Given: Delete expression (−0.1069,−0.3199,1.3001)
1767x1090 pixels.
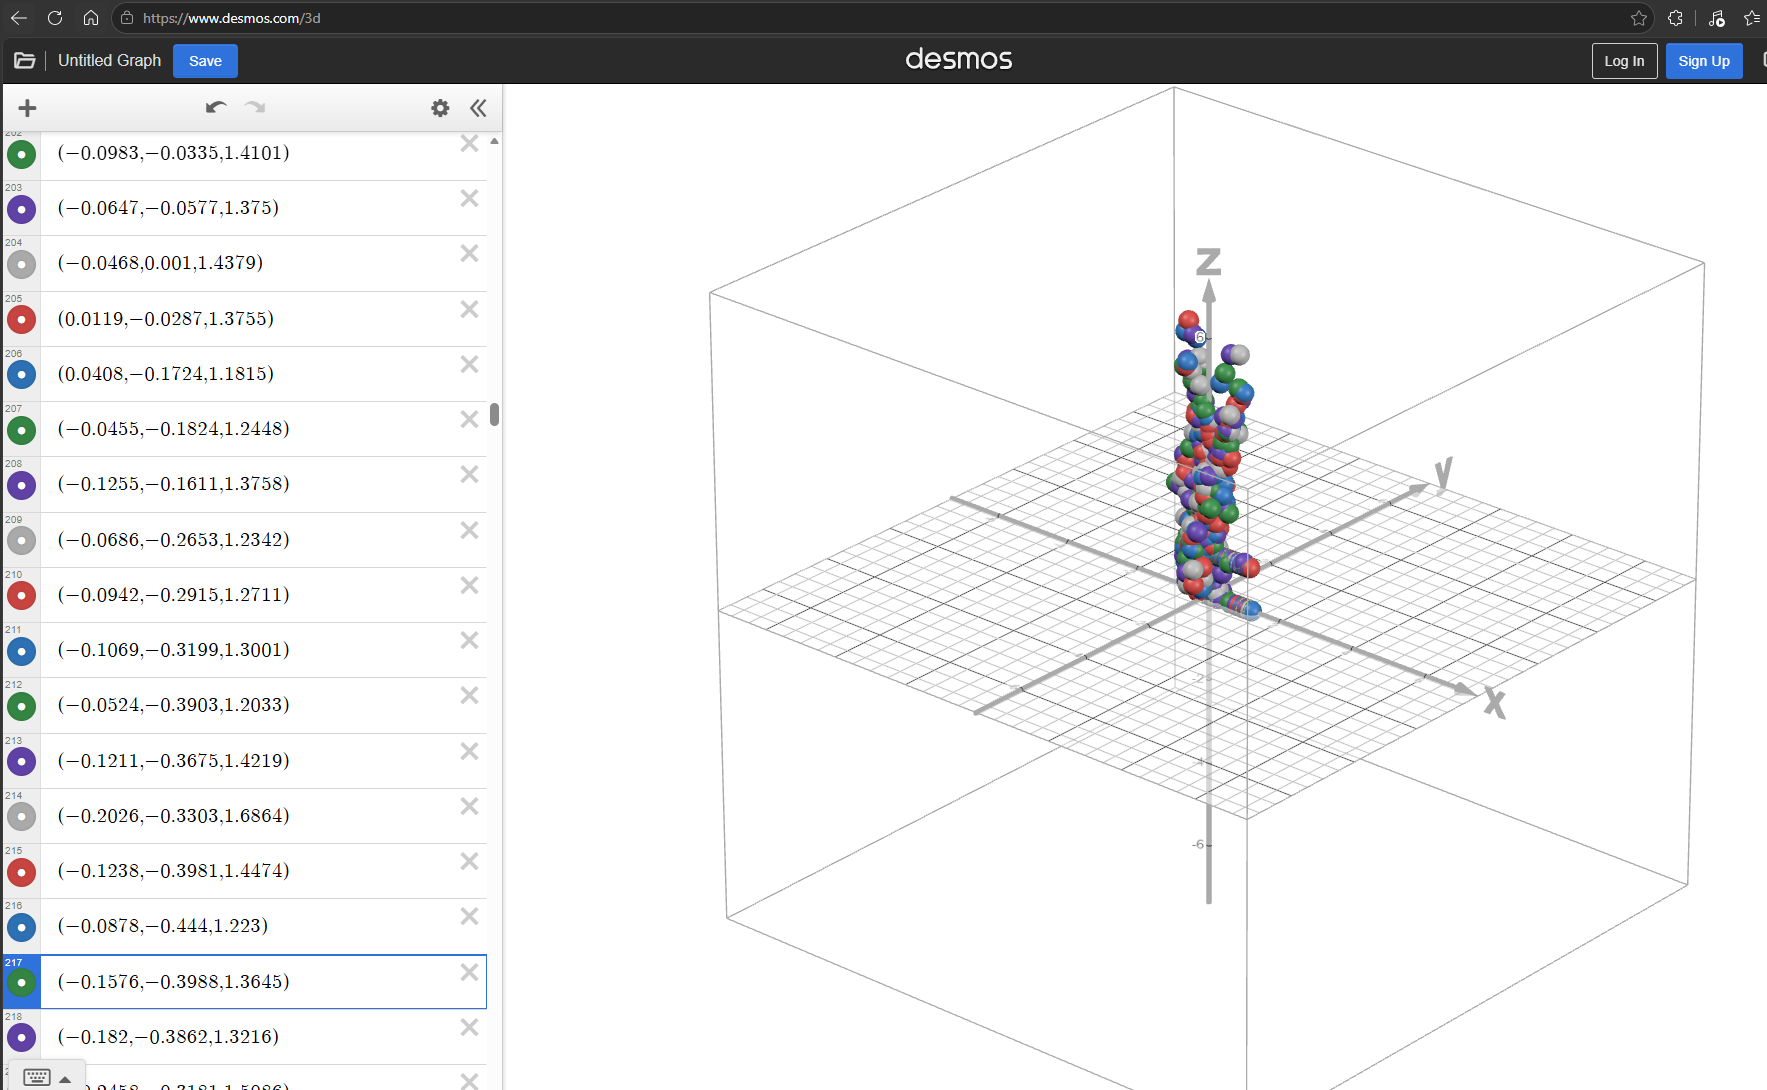Looking at the screenshot, I should (x=469, y=640).
